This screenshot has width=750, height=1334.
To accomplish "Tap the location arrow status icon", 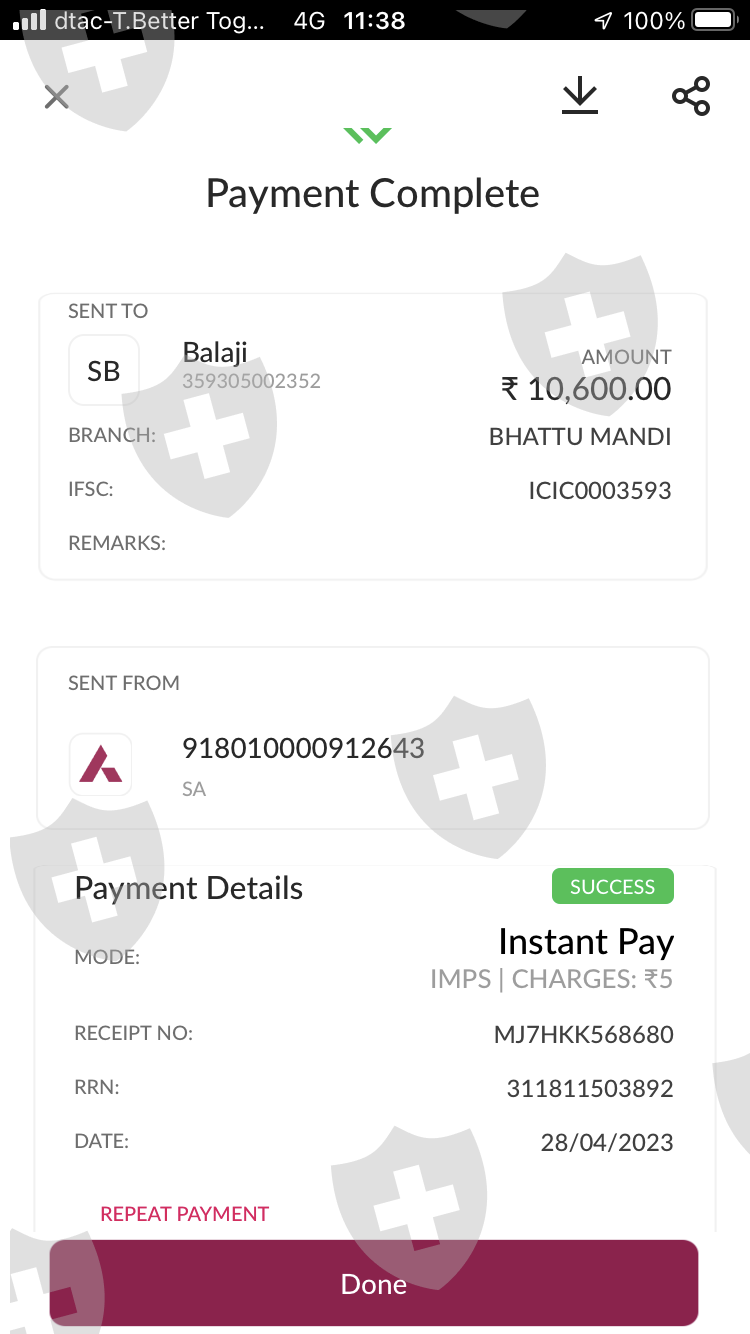I will tap(602, 21).
